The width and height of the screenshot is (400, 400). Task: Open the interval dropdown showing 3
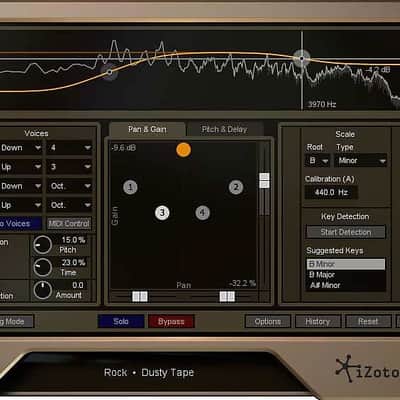(x=69, y=167)
